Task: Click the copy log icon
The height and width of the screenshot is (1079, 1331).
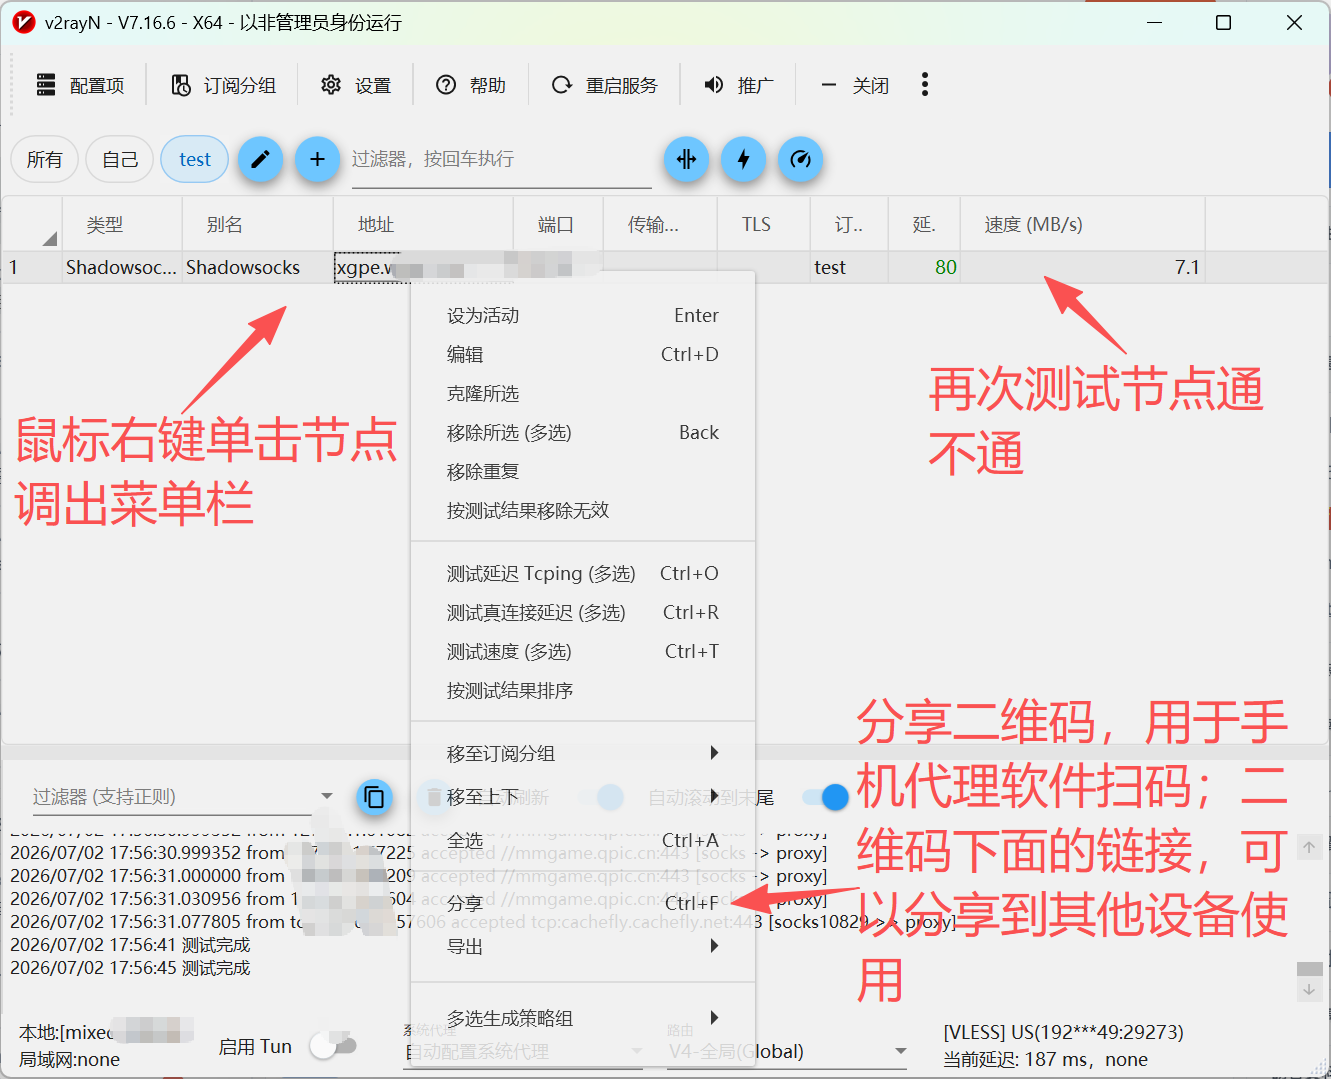Action: click(x=374, y=797)
